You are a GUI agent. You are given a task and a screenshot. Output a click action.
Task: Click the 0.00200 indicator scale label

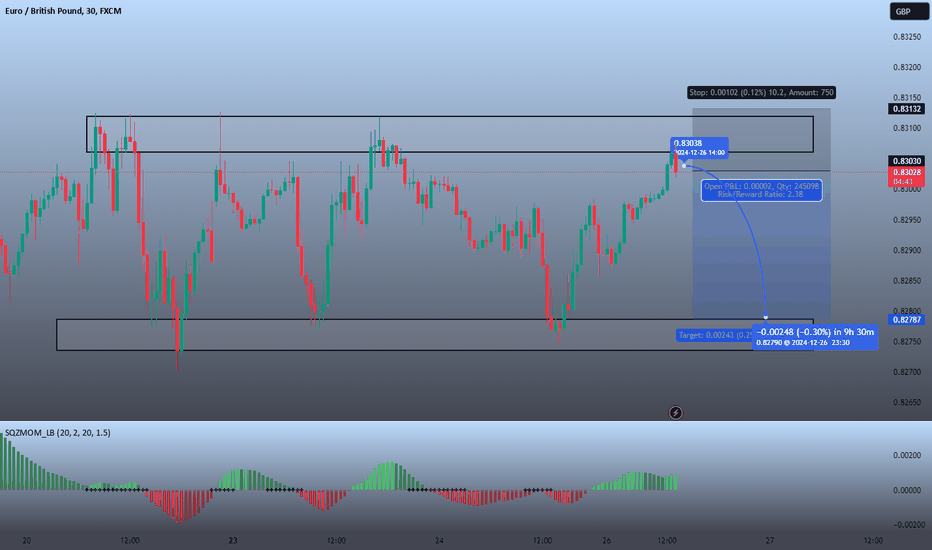pos(907,455)
